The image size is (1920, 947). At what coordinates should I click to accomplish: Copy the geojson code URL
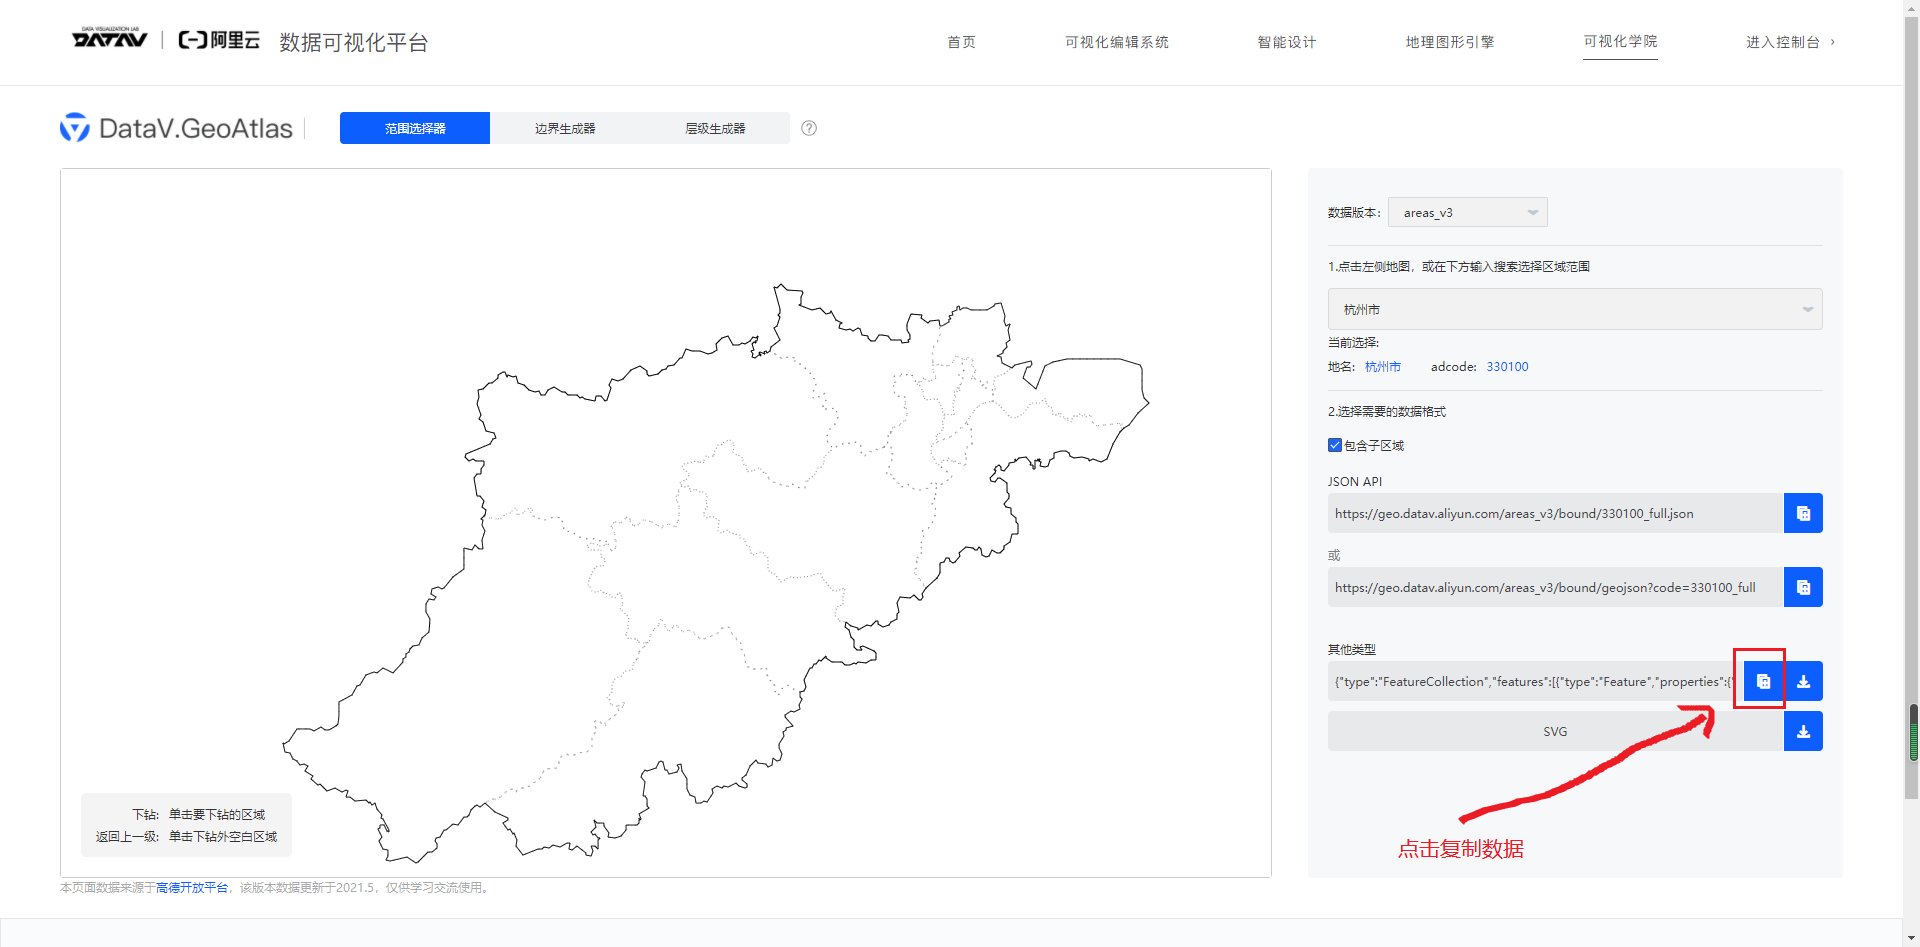(x=1802, y=587)
